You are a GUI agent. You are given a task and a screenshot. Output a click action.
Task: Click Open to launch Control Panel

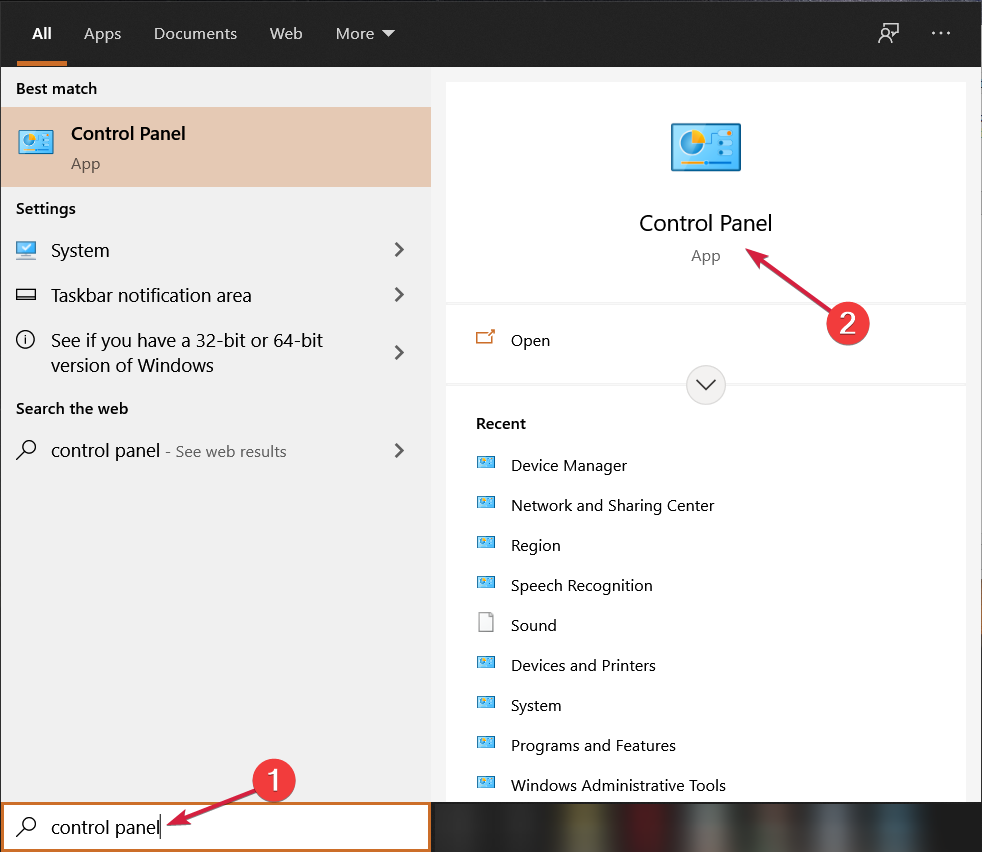pos(529,340)
